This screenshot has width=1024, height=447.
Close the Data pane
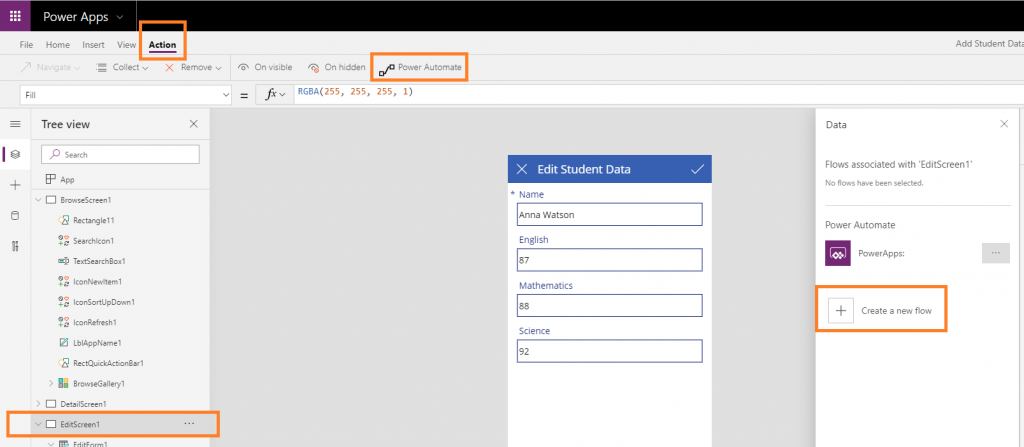(1004, 124)
